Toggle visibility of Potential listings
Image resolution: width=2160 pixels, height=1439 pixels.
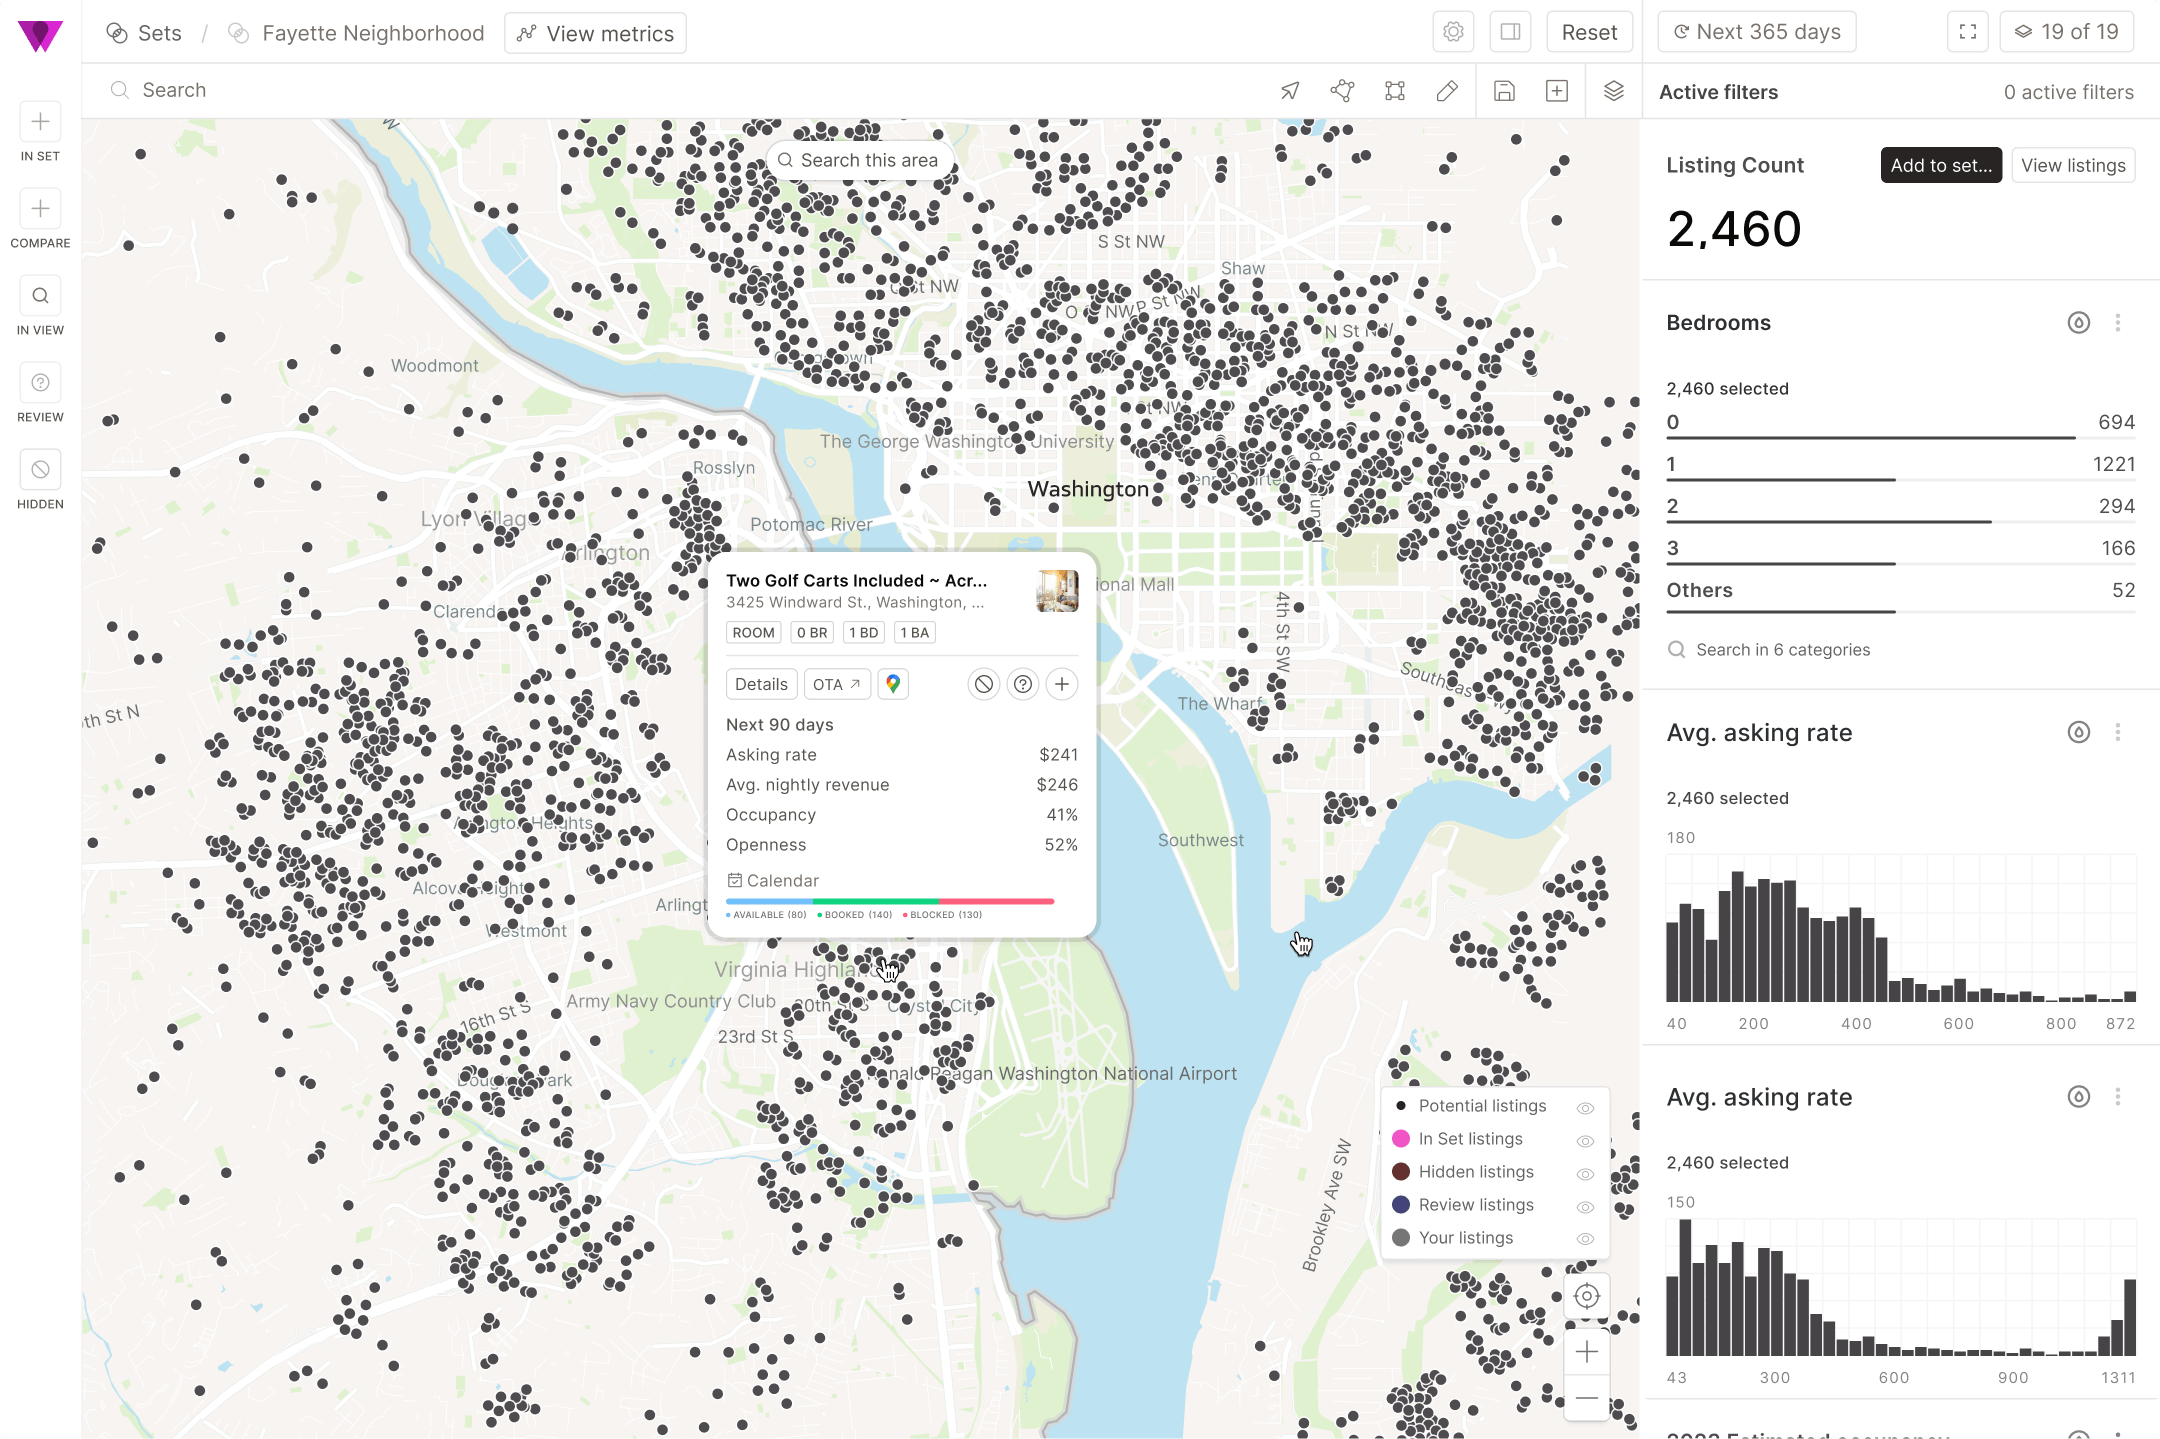click(1585, 1107)
